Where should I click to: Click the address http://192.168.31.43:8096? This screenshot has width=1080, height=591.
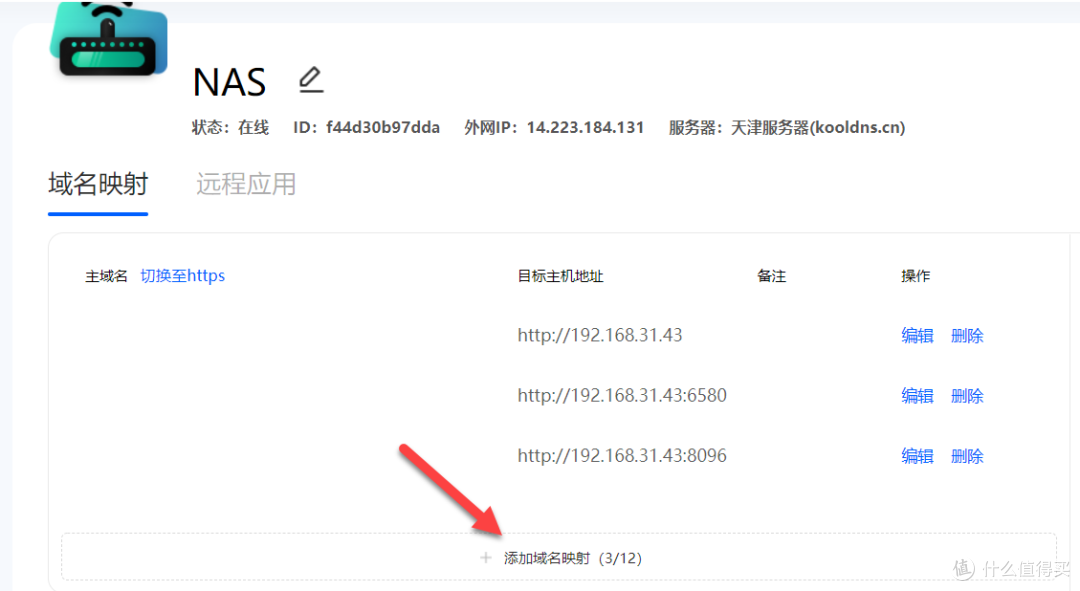click(x=622, y=455)
